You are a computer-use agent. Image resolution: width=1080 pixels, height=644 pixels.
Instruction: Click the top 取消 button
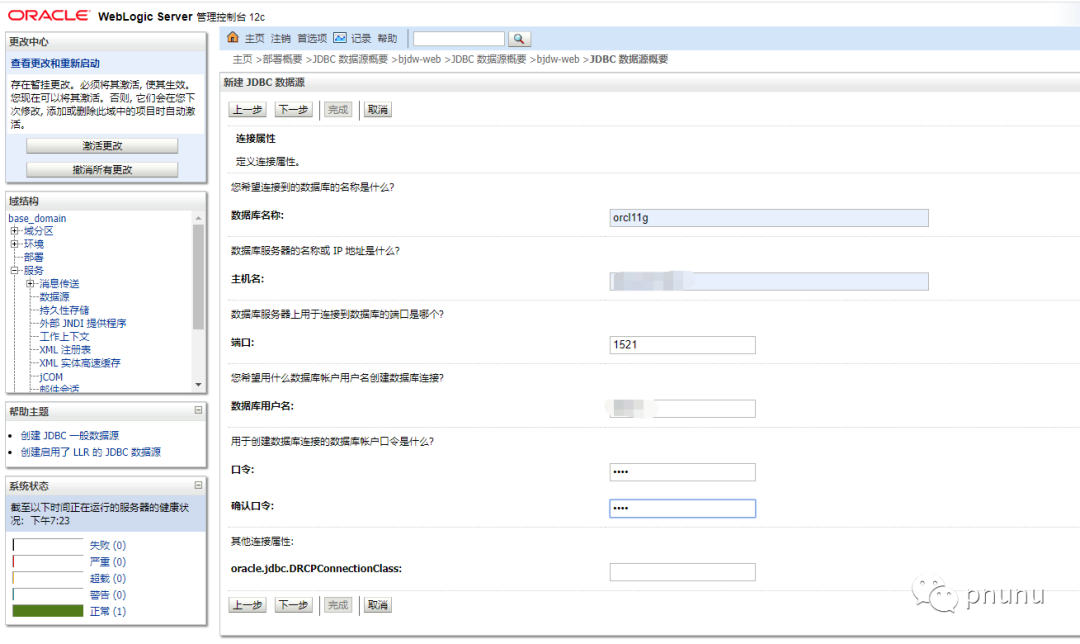point(377,110)
